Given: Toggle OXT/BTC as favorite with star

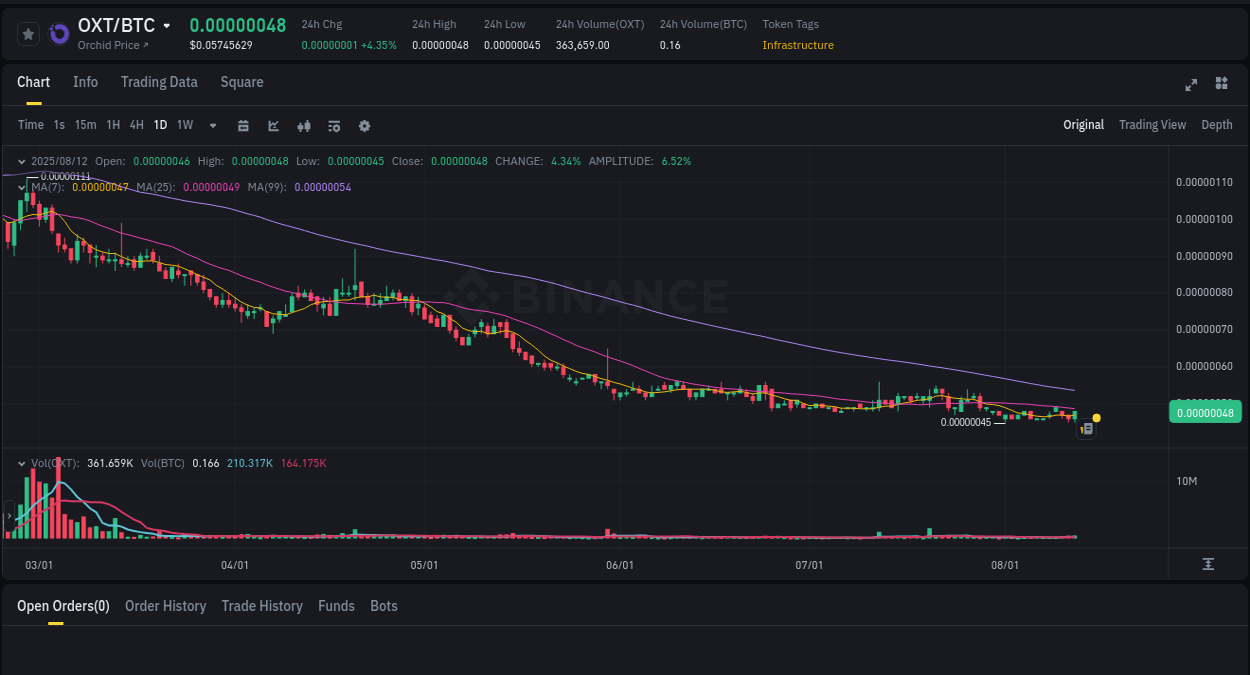Looking at the screenshot, I should tap(28, 33).
